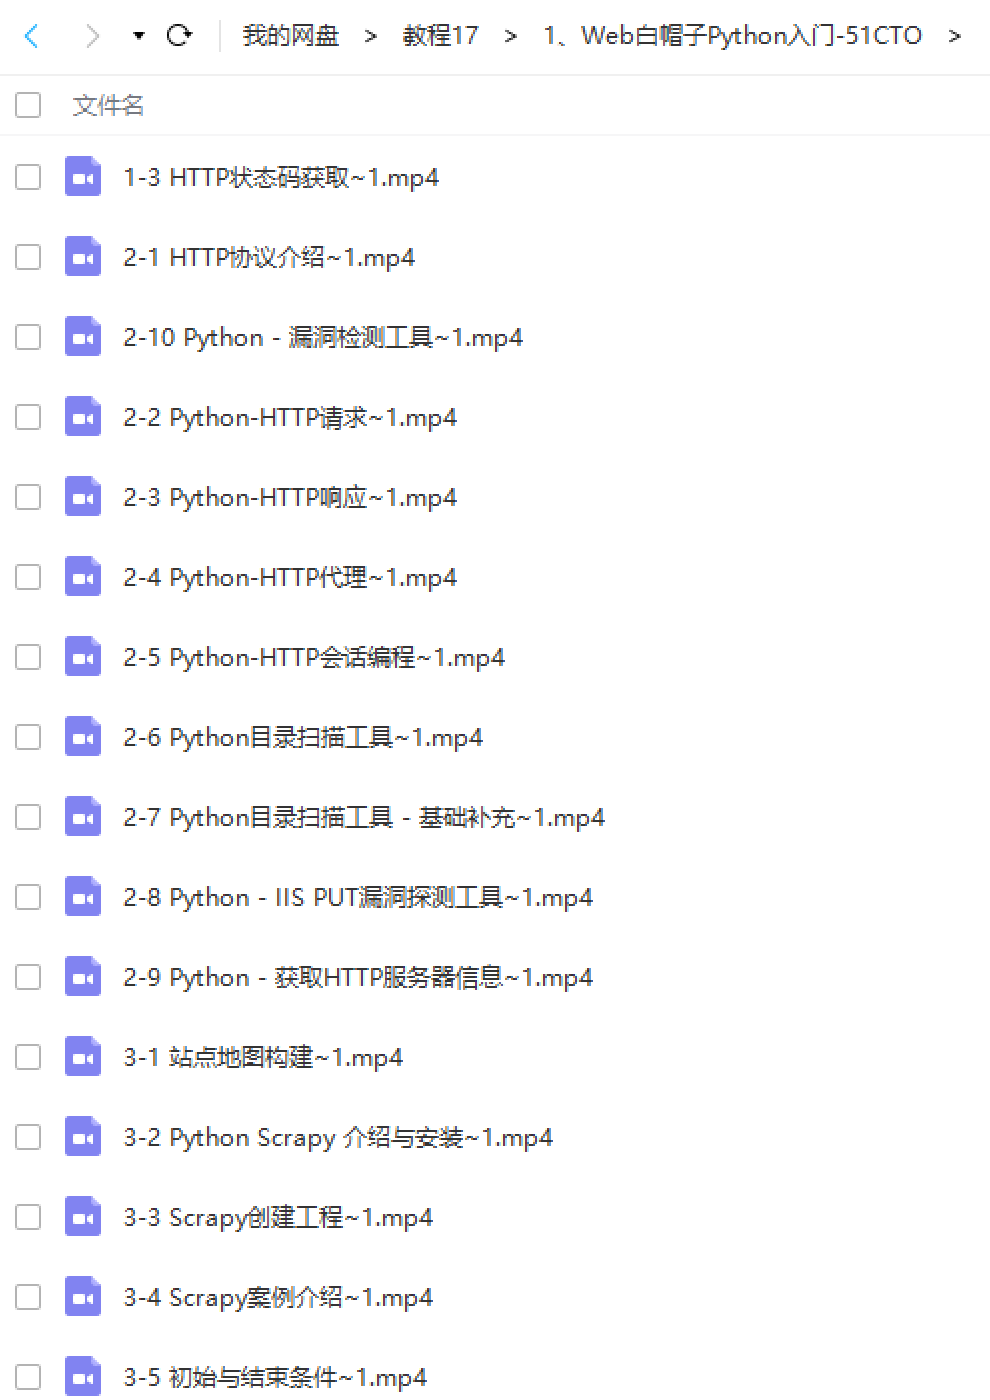Select file name 3-4 Scrapy案例介绍~1.mp4

(278, 1298)
